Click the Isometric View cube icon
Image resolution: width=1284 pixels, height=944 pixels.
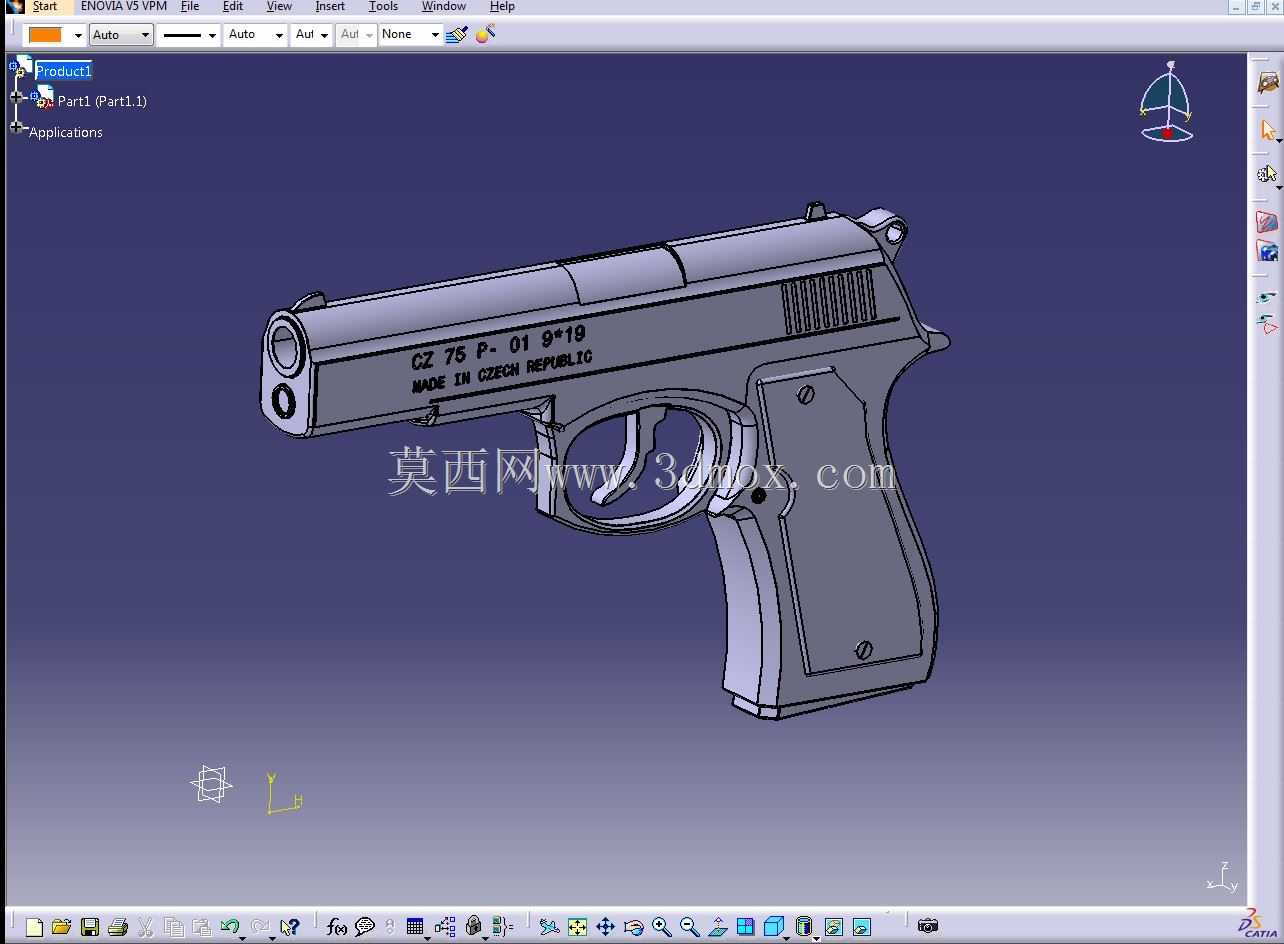pos(773,927)
